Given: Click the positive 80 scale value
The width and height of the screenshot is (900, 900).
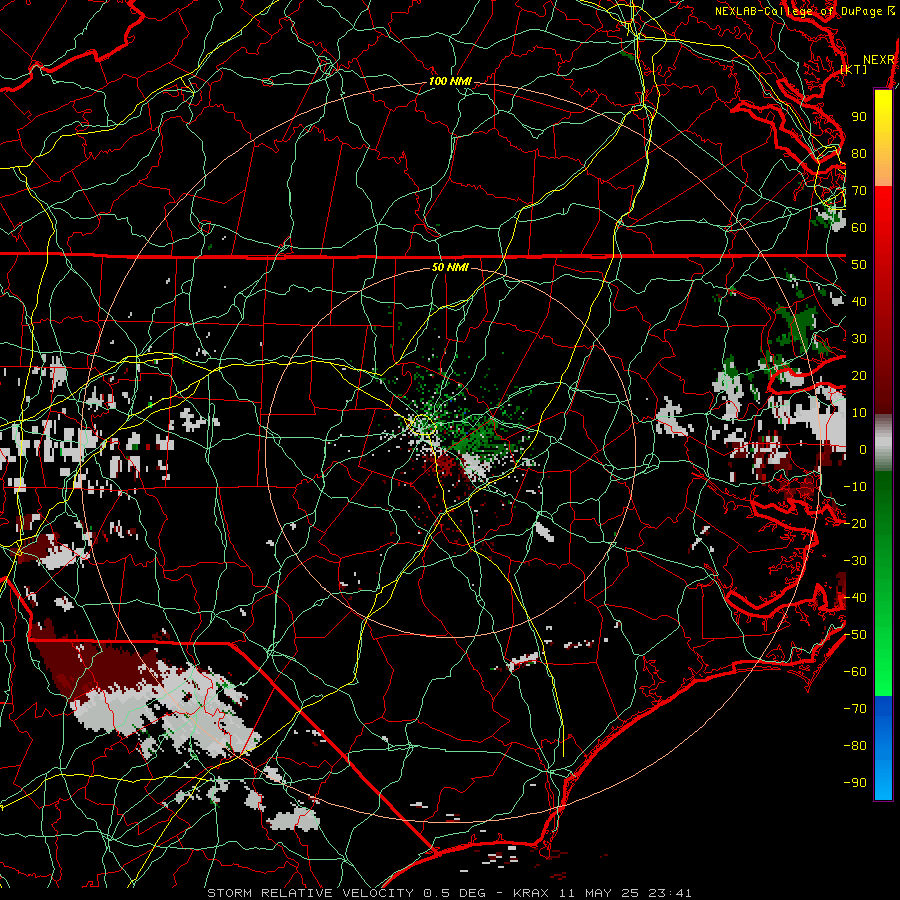Looking at the screenshot, I should (859, 154).
